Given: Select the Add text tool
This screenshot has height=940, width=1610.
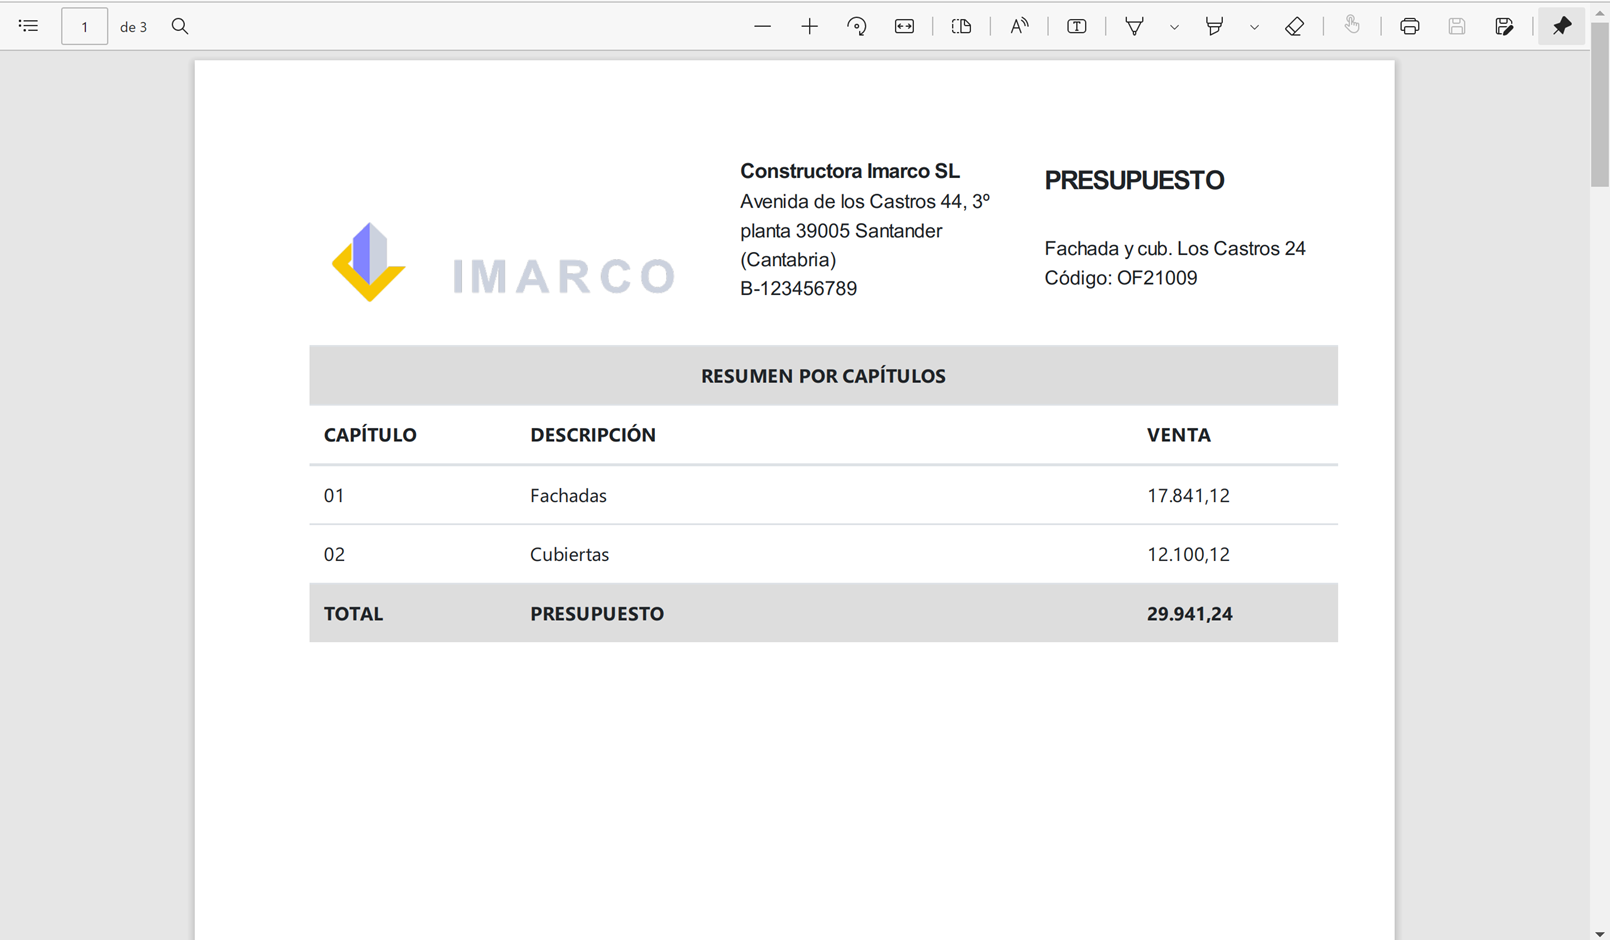Looking at the screenshot, I should (x=1076, y=26).
